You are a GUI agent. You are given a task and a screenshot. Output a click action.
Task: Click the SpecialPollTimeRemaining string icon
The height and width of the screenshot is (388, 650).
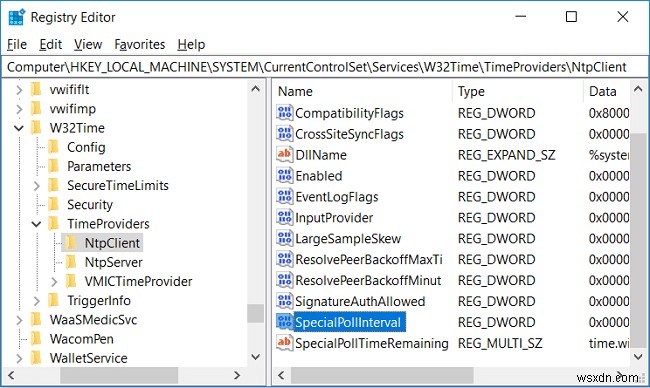click(x=284, y=343)
